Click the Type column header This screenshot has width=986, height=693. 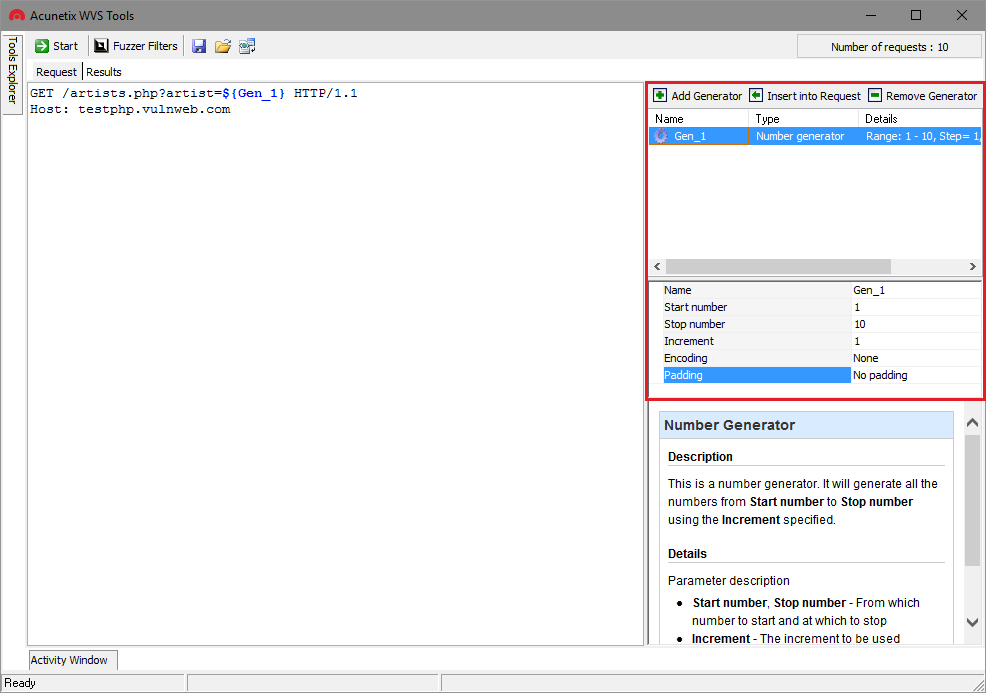[803, 119]
